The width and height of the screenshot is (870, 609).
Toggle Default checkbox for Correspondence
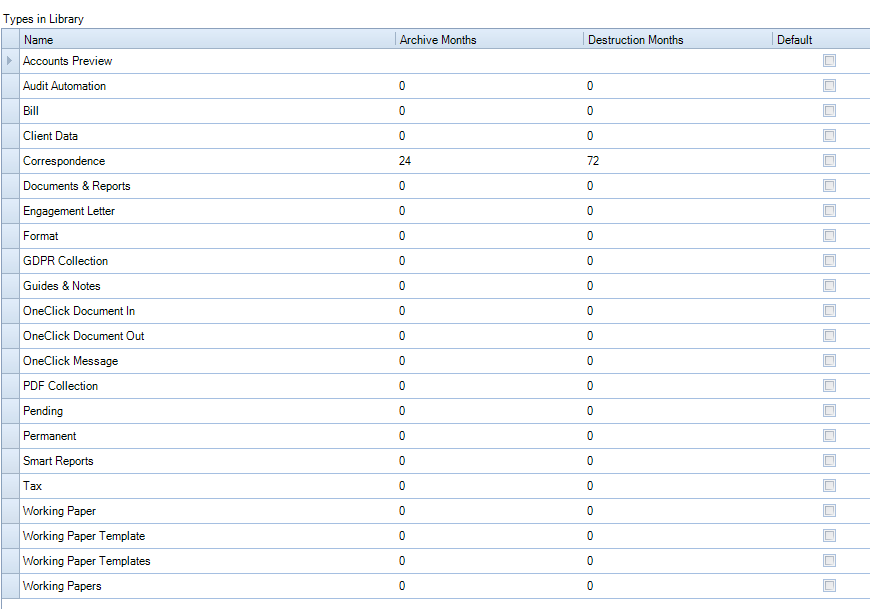pos(829,160)
